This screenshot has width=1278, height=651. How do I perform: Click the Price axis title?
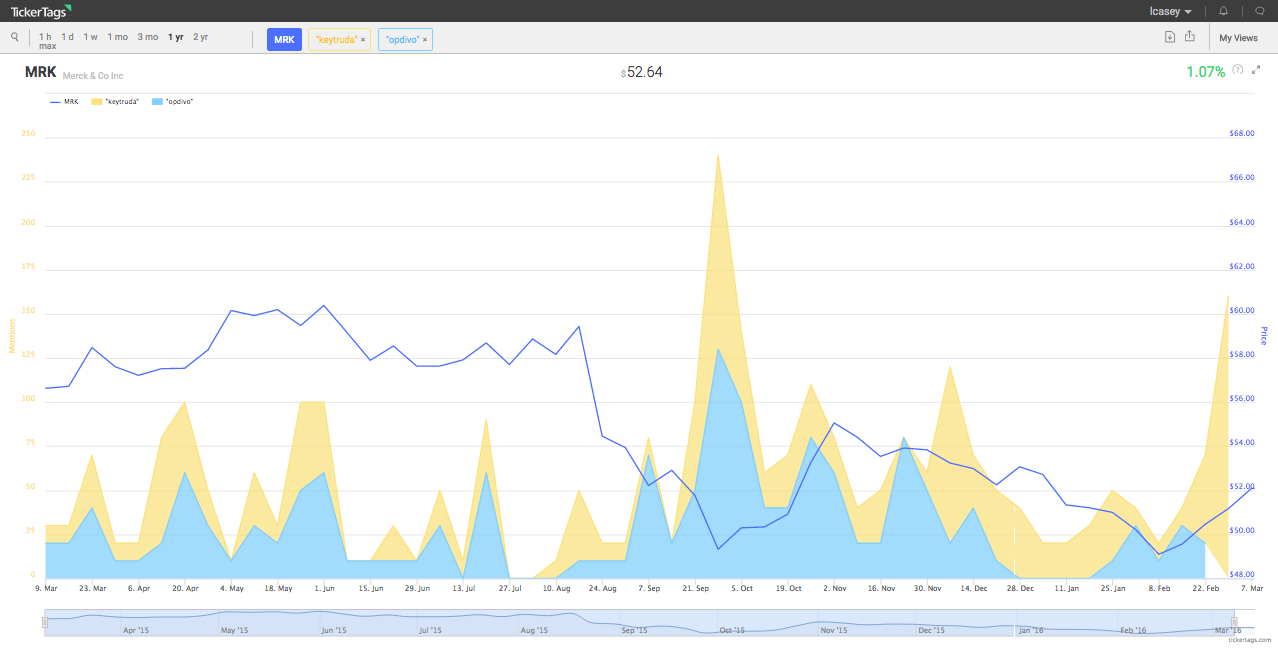point(1265,336)
